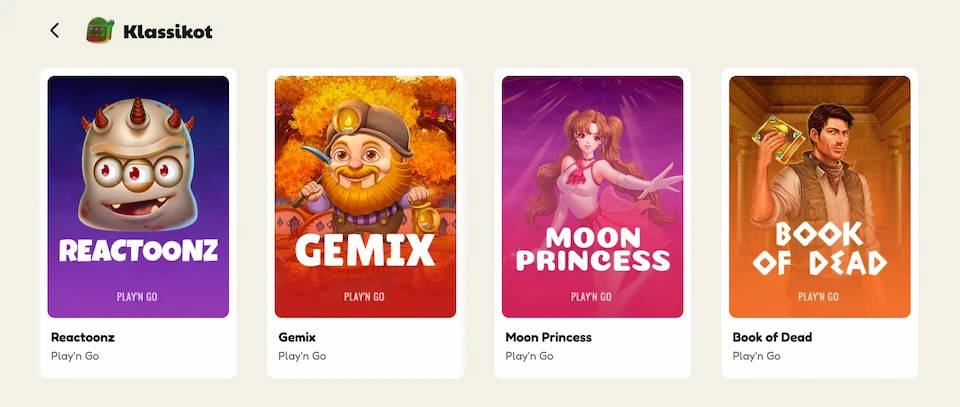Select Play'n Go provider under Reactoonz
The height and width of the screenshot is (407, 960).
pyautogui.click(x=75, y=356)
